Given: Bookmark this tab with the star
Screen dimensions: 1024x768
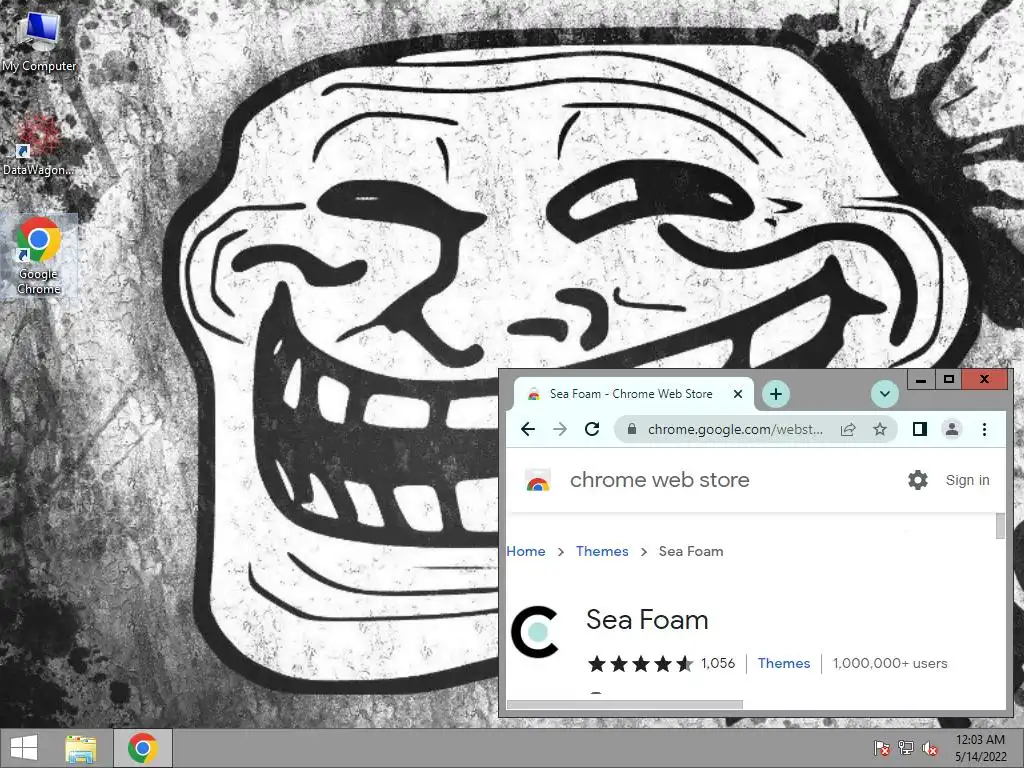Looking at the screenshot, I should 880,429.
